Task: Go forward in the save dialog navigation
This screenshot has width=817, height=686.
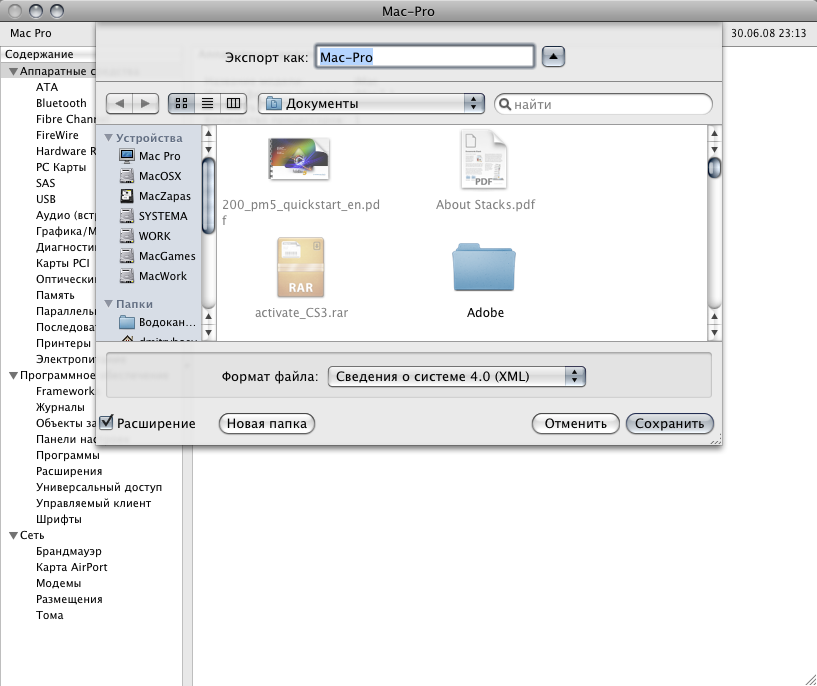Action: 145,103
